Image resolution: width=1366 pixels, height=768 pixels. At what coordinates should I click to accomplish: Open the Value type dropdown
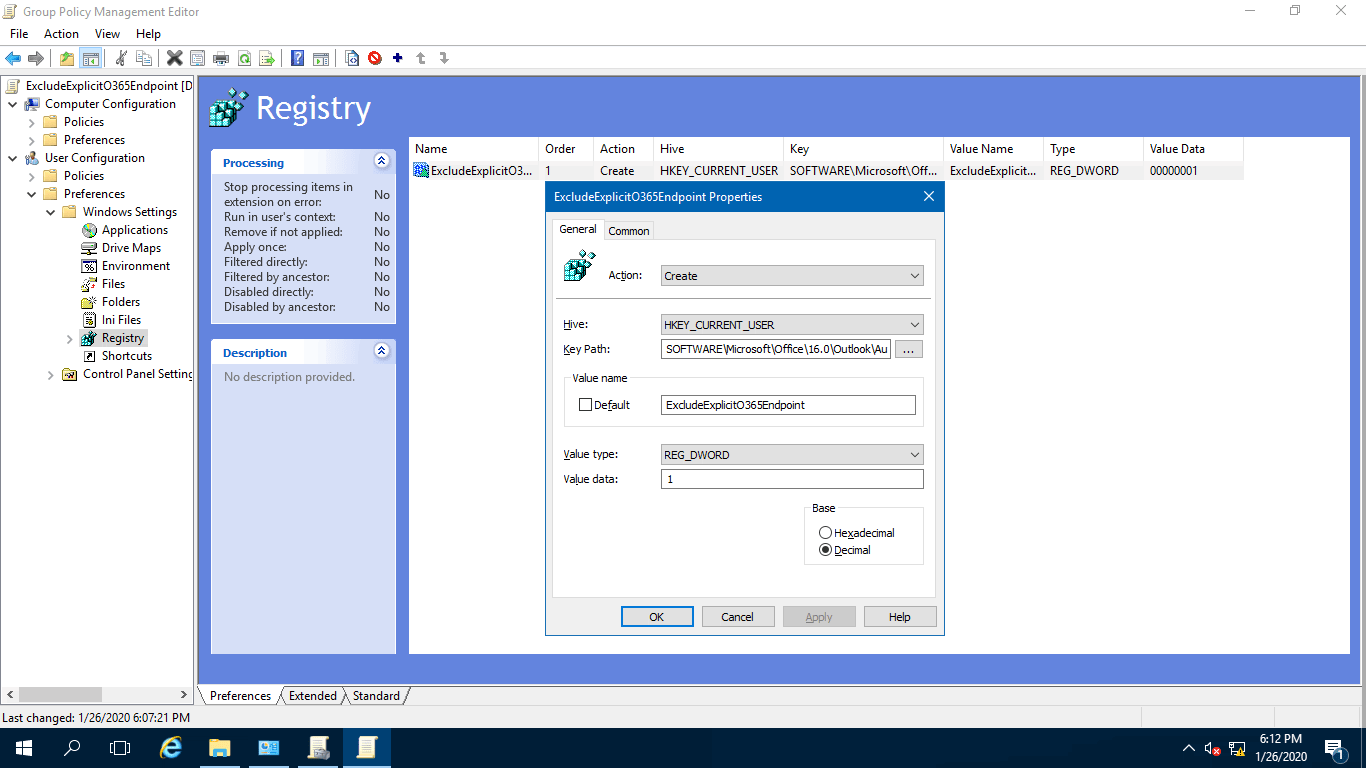coord(792,455)
